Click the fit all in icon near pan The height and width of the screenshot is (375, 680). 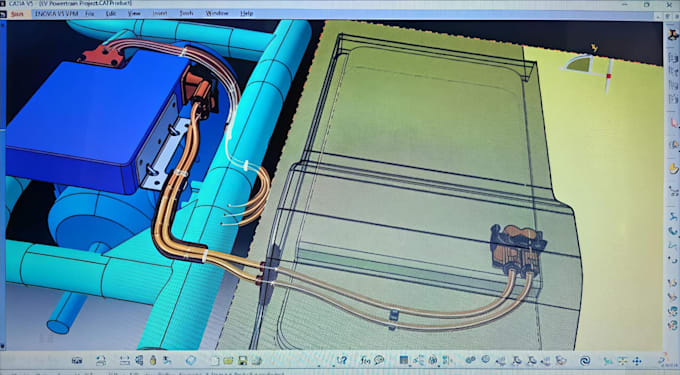click(x=622, y=361)
